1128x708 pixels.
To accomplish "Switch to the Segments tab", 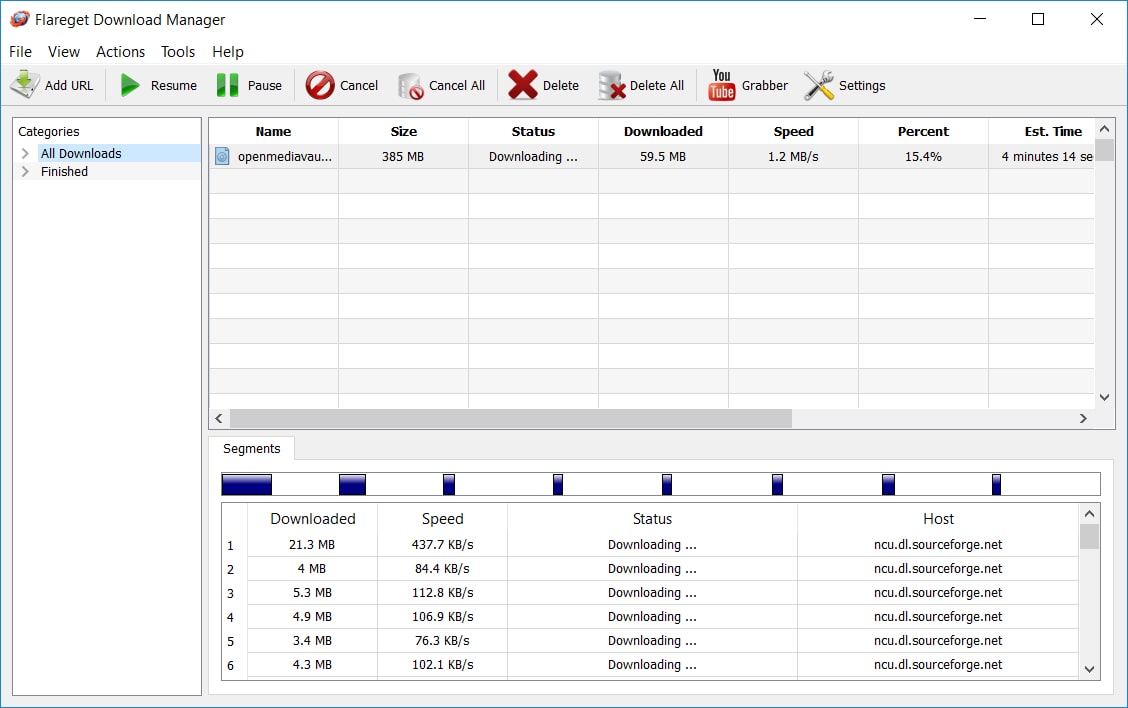I will point(251,449).
